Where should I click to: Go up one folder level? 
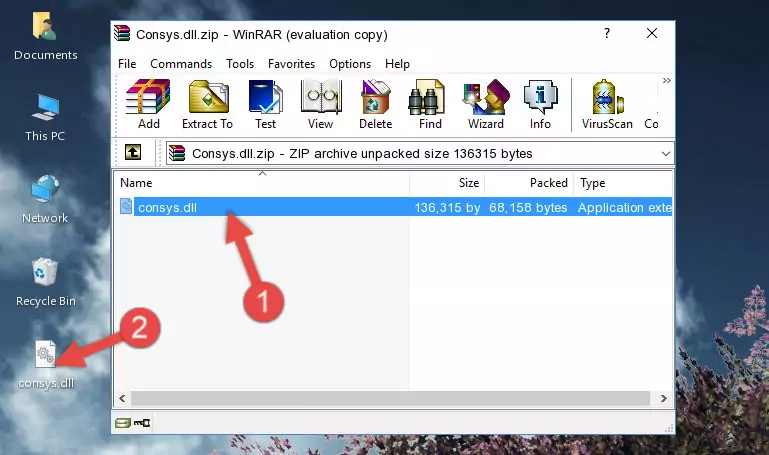coord(133,152)
